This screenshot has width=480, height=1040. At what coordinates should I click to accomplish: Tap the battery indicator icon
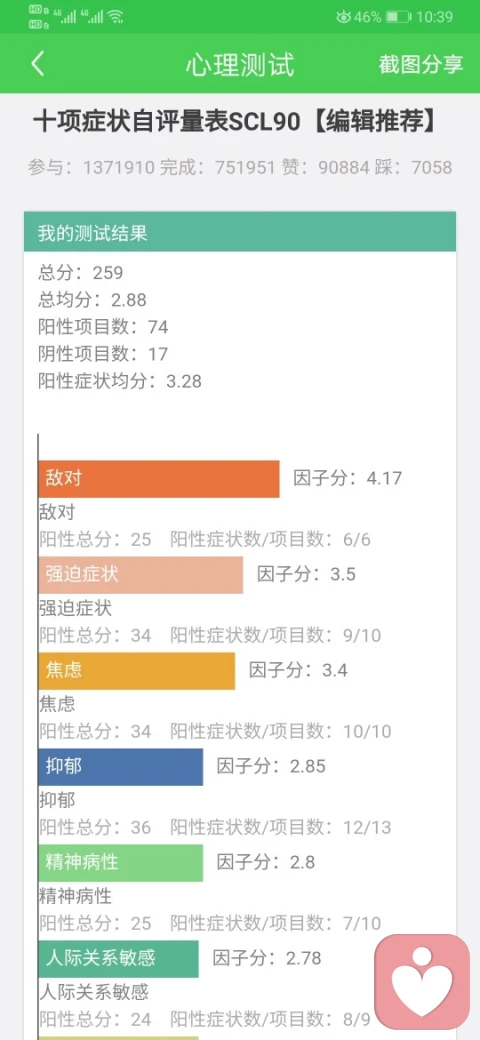click(398, 17)
